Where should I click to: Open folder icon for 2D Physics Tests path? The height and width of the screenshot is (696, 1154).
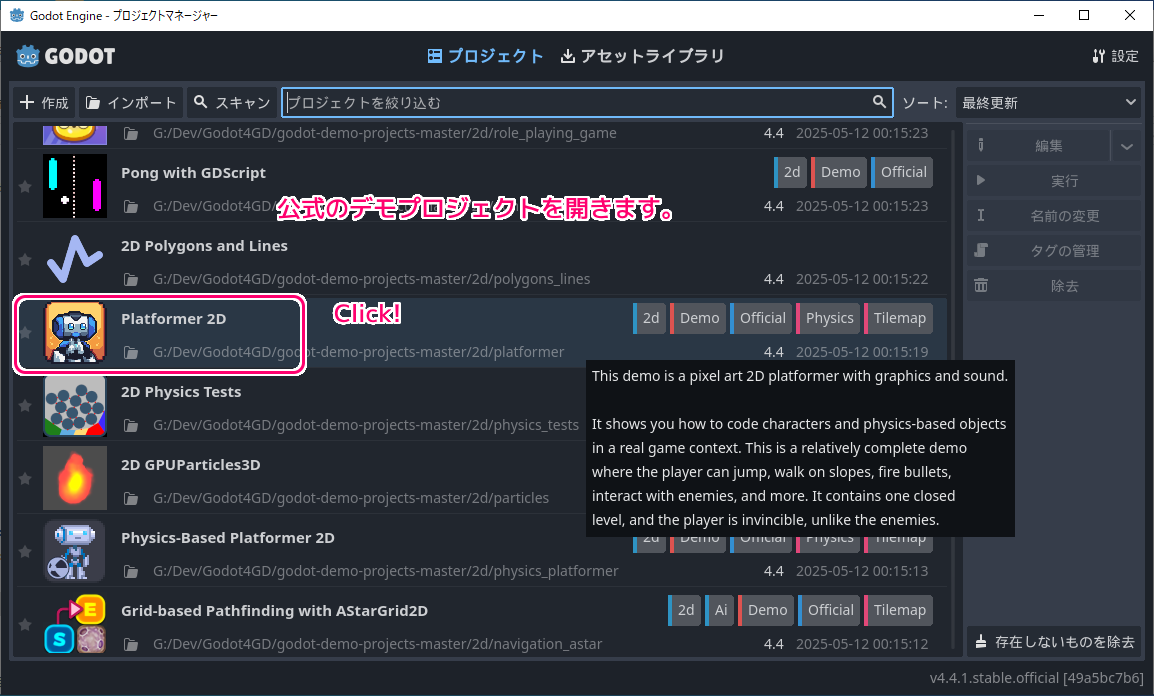[x=130, y=425]
